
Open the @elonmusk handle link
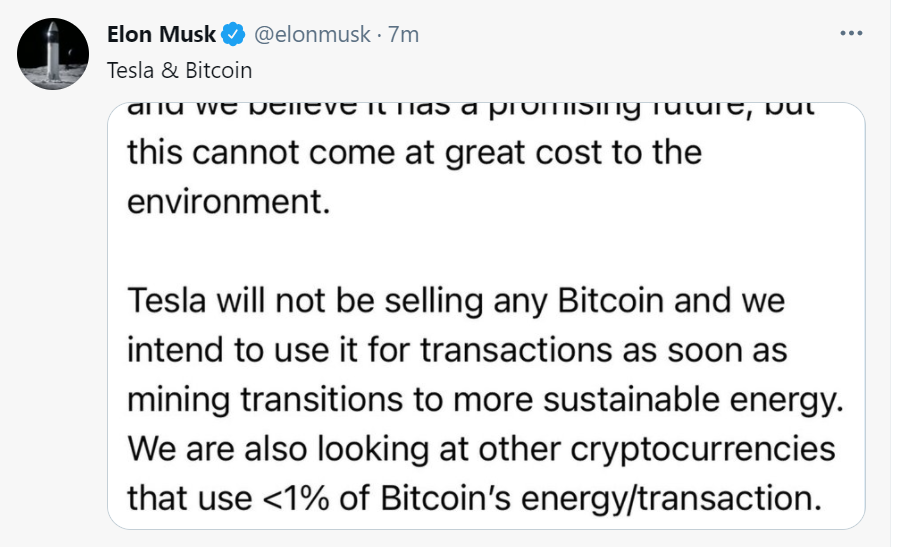click(x=315, y=35)
